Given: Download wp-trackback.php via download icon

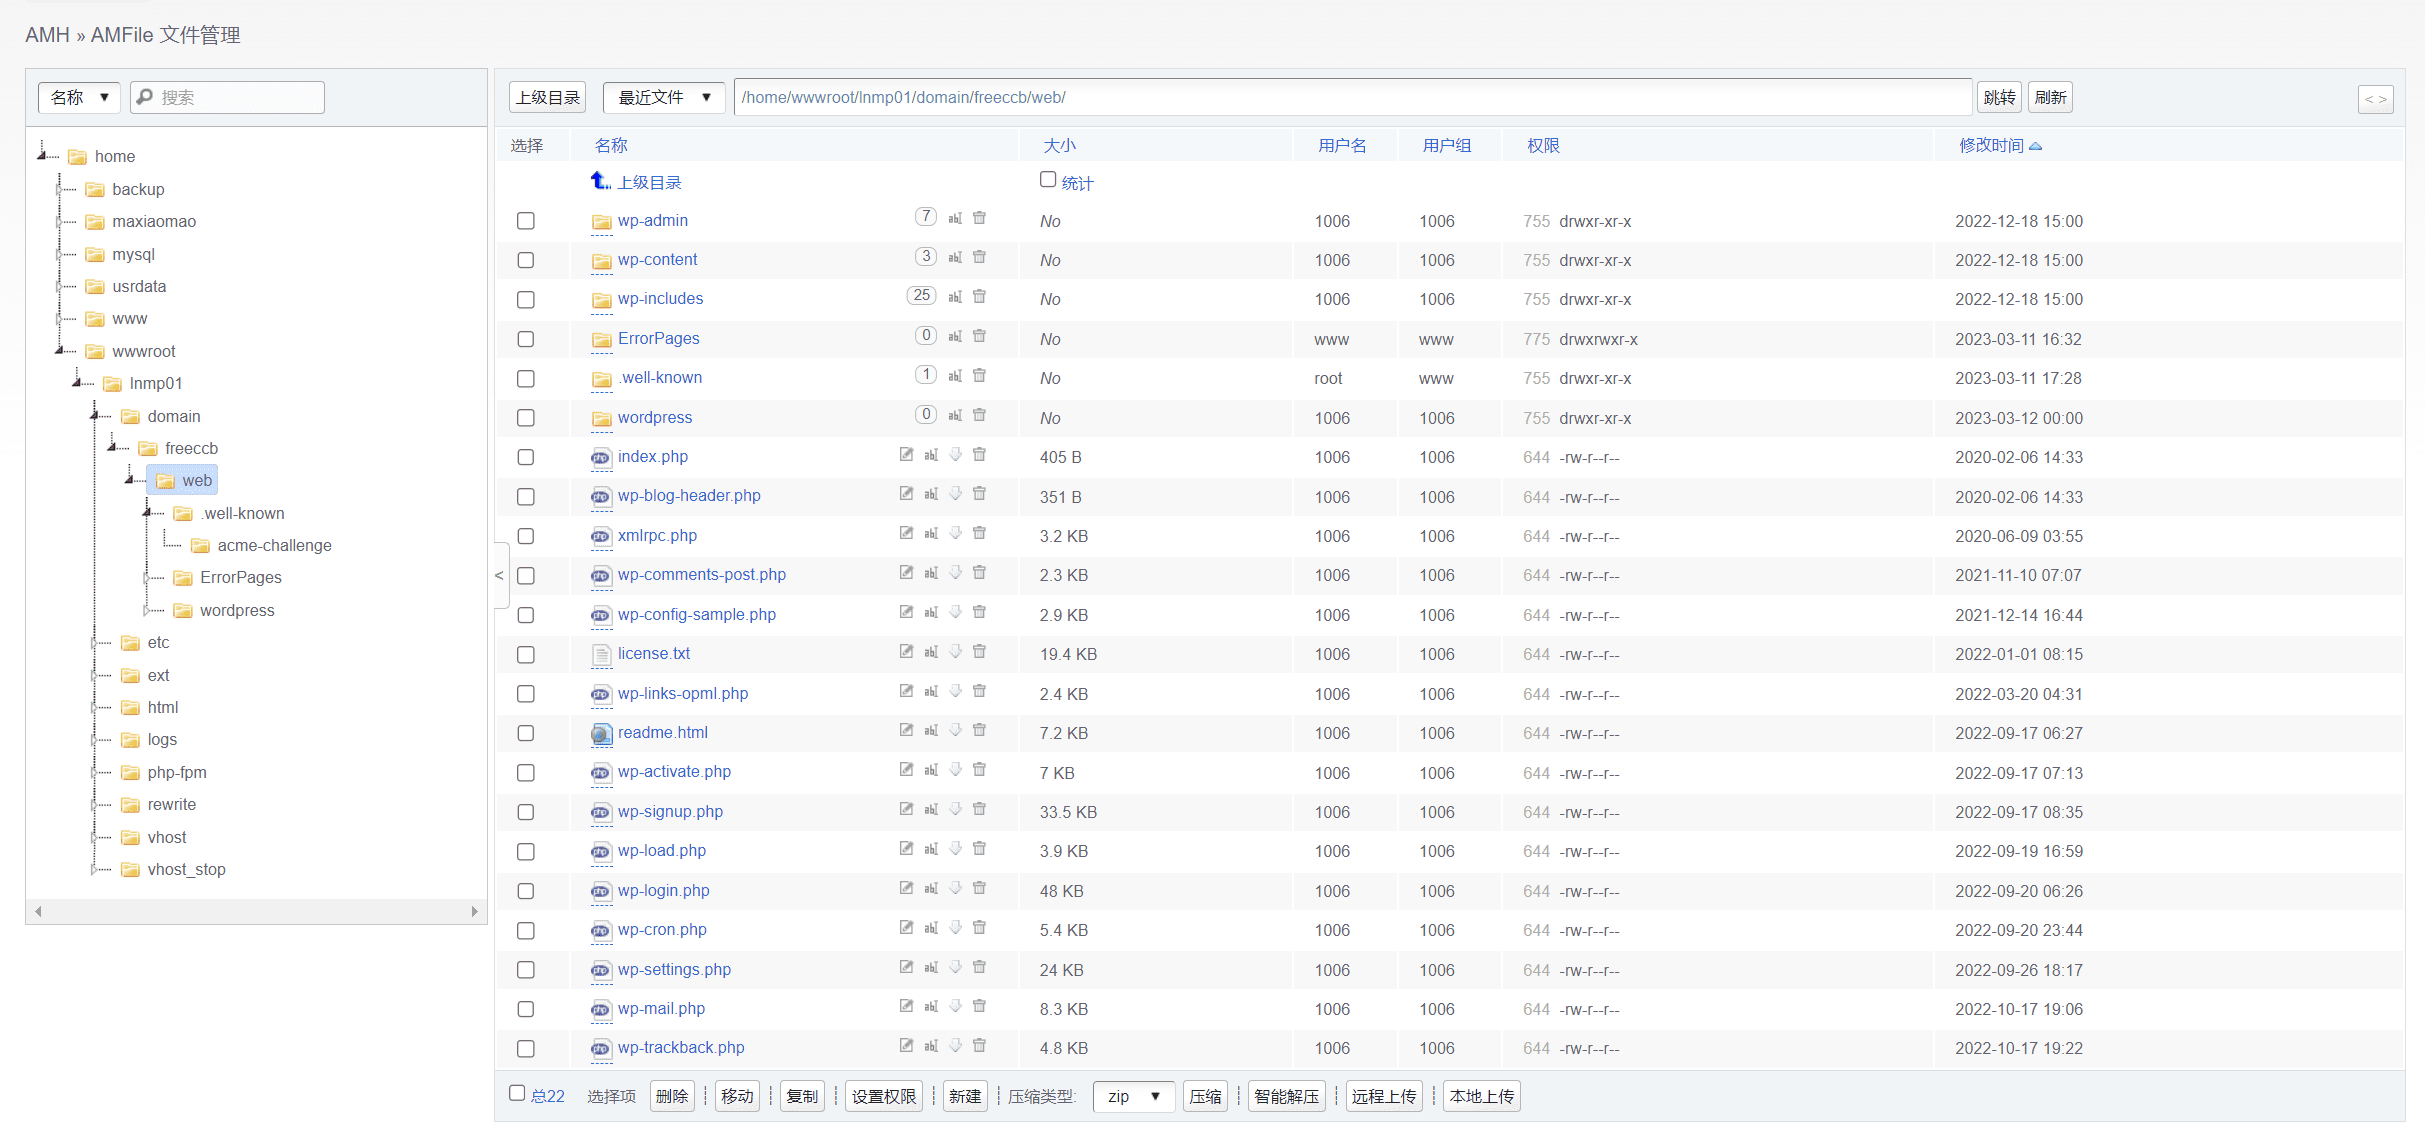Looking at the screenshot, I should pyautogui.click(x=956, y=1046).
